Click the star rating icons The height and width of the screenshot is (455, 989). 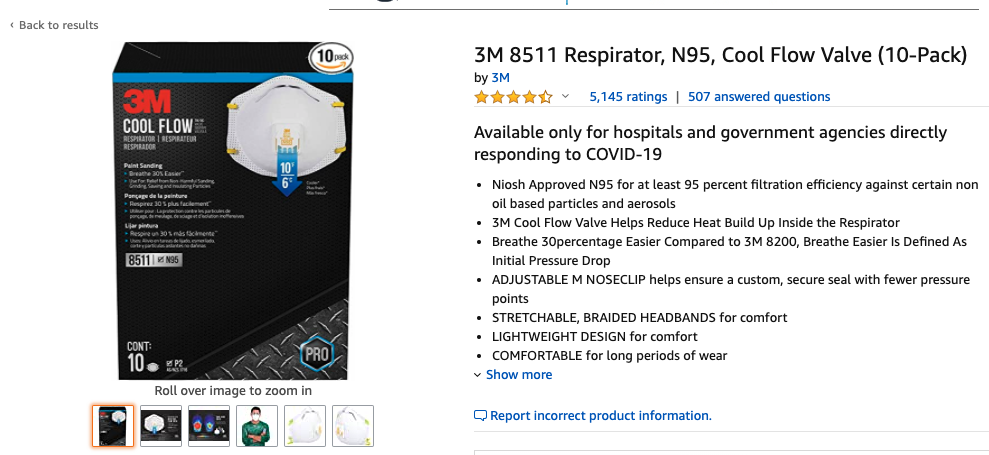tap(513, 97)
